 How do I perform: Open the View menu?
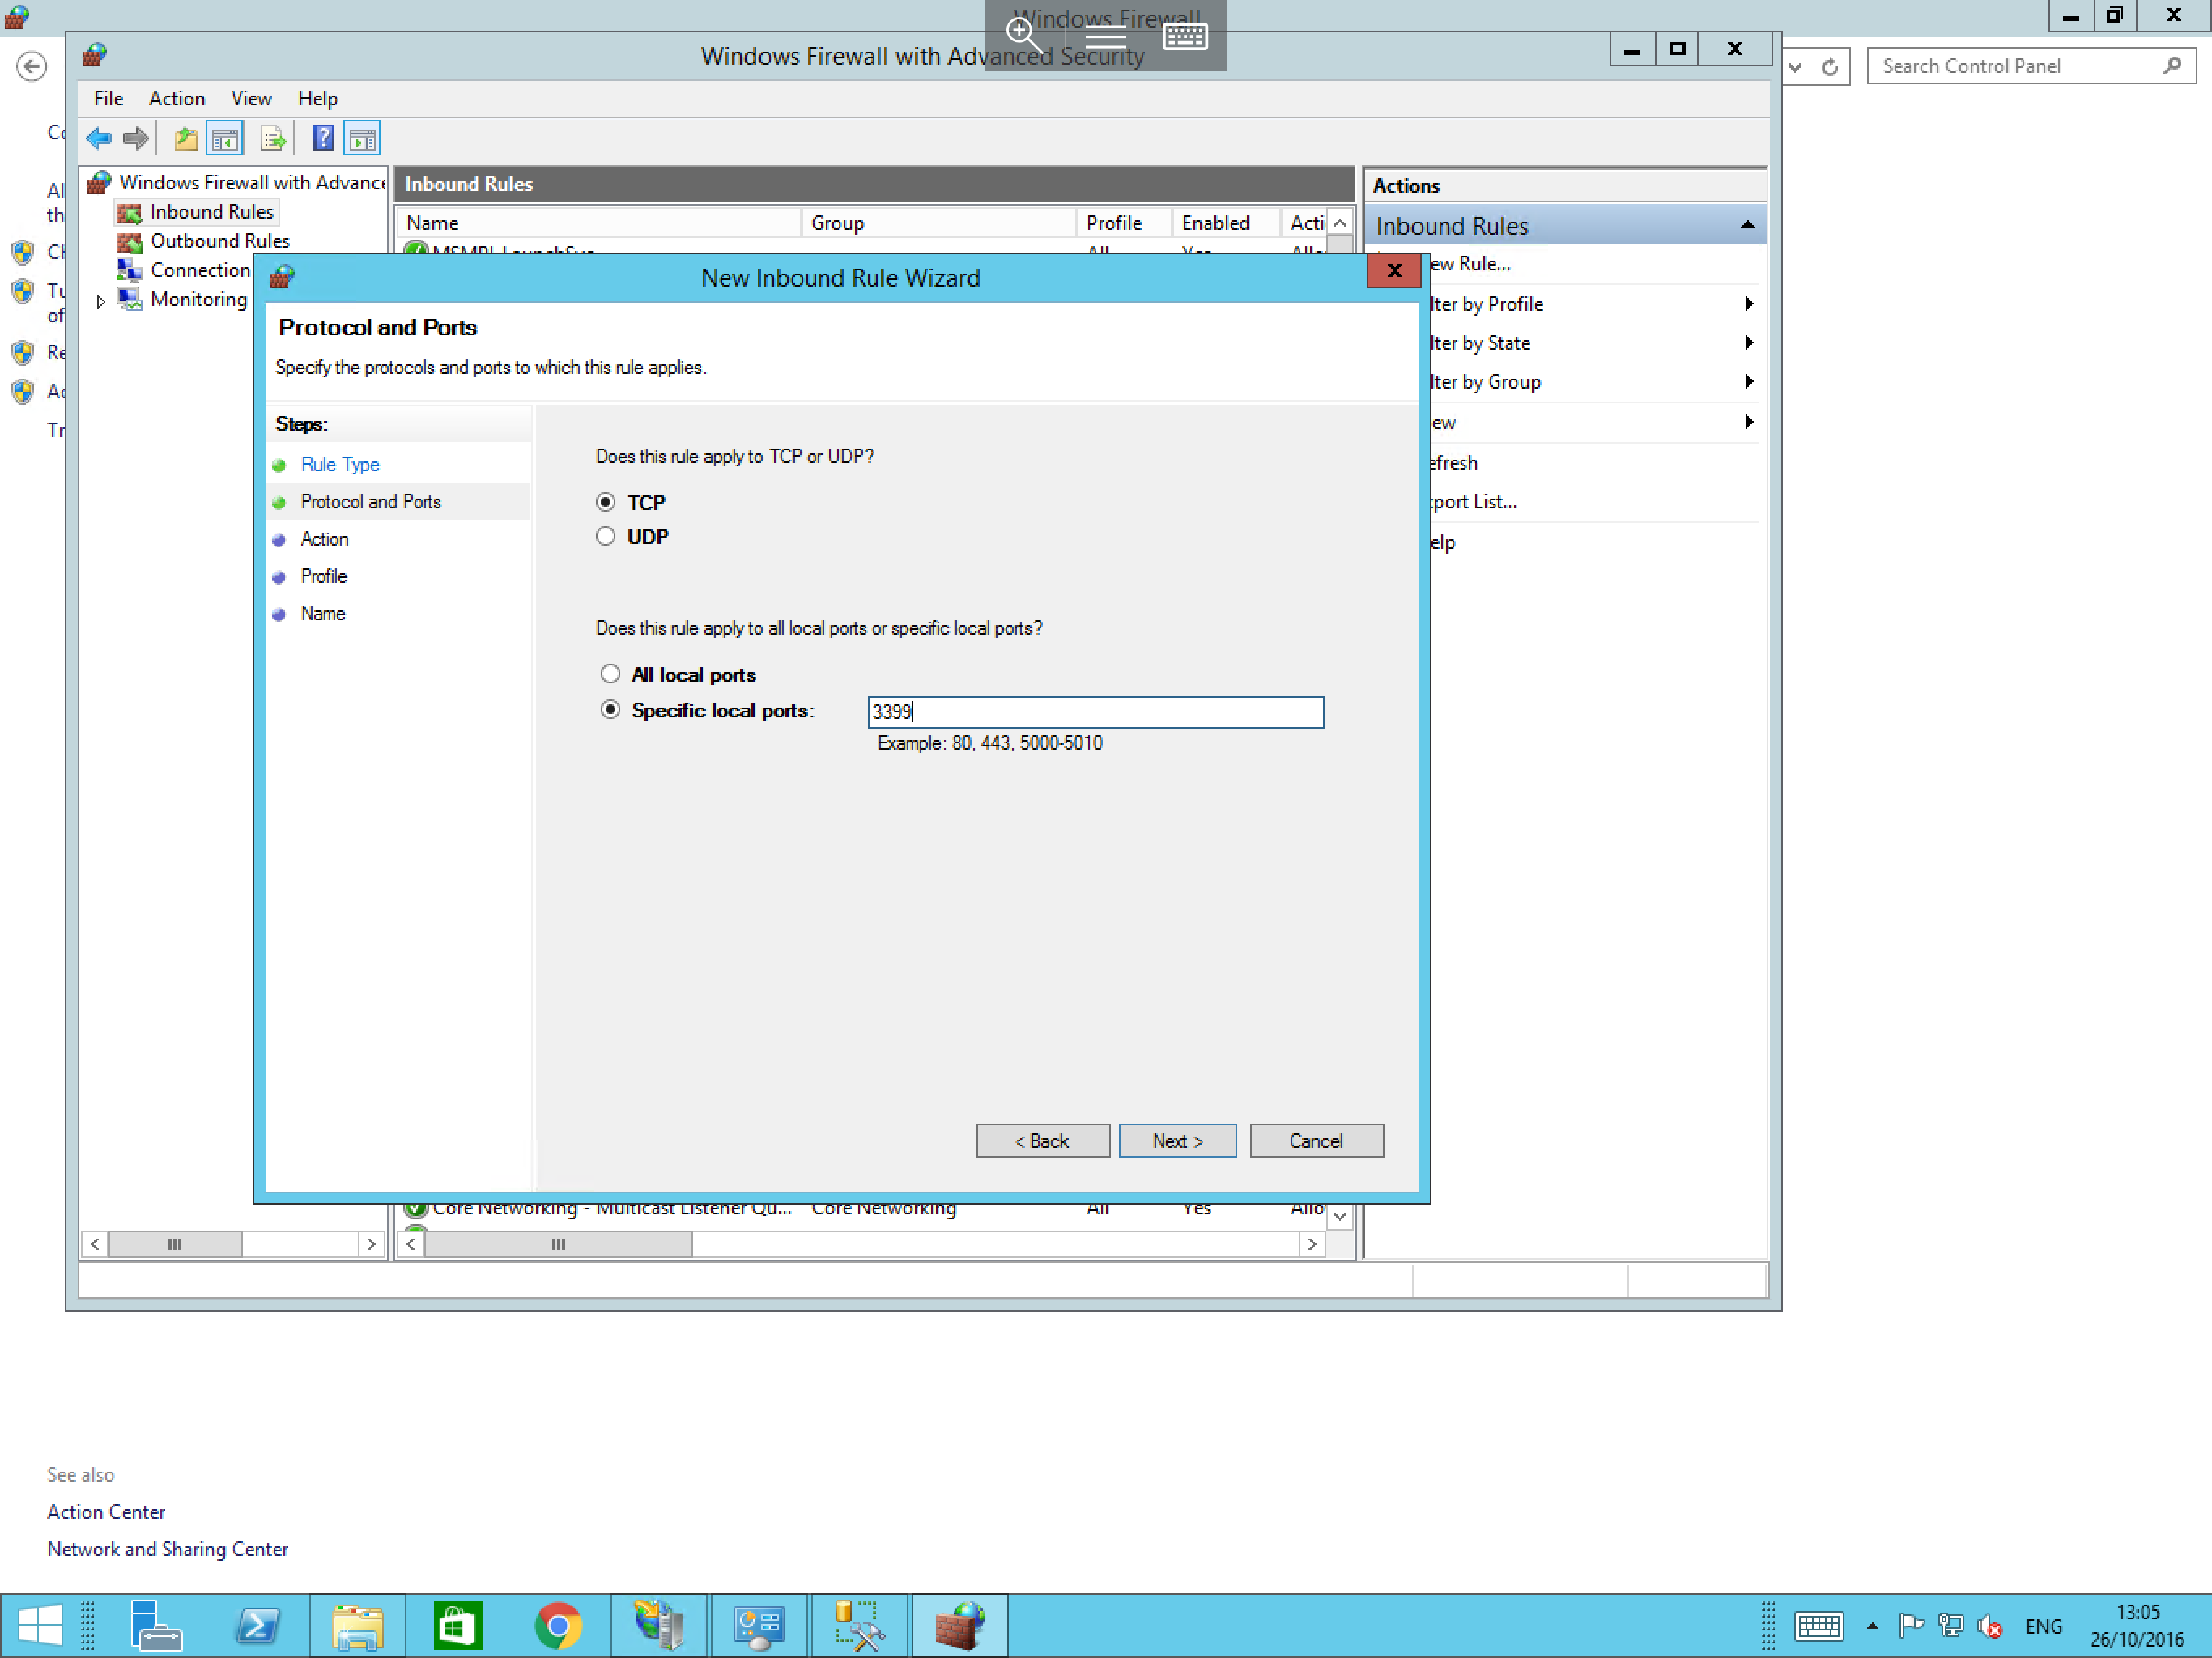click(x=251, y=98)
